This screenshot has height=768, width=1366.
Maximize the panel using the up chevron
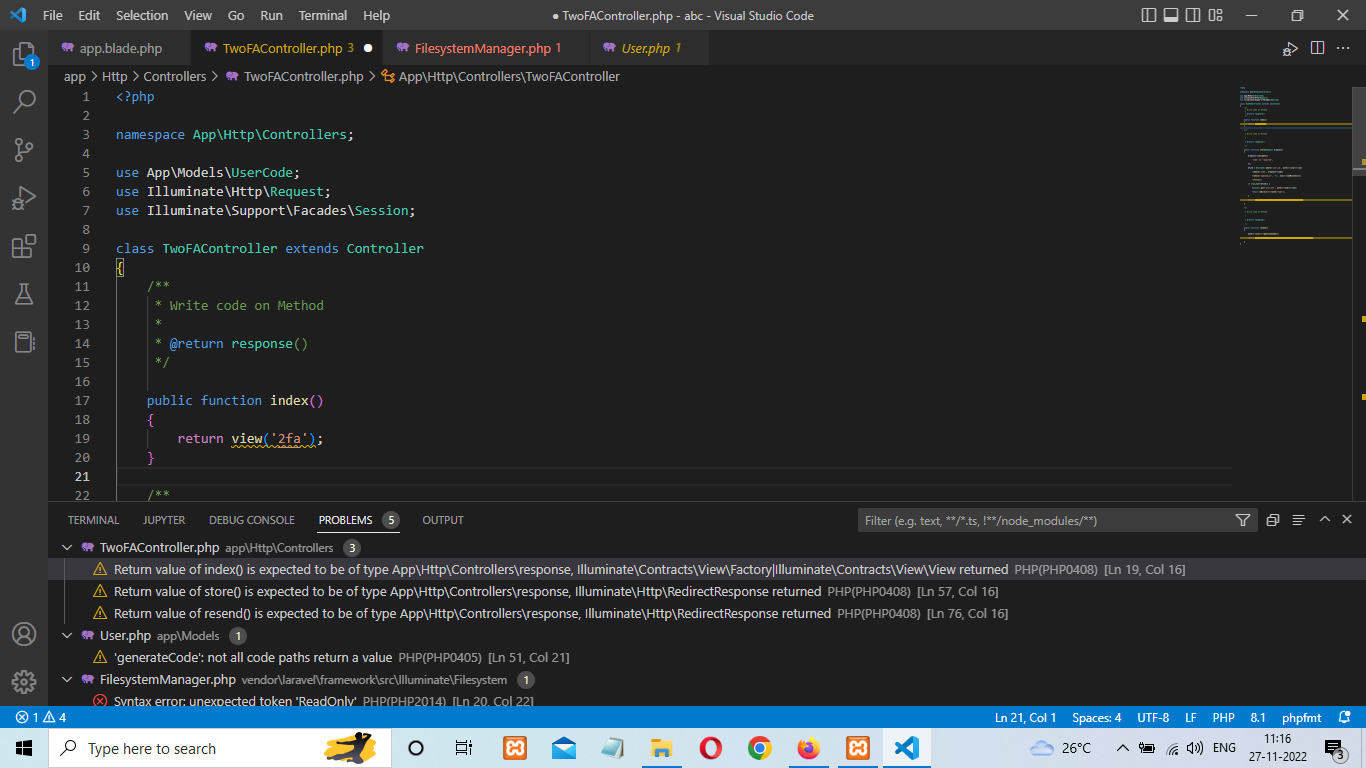click(x=1325, y=520)
